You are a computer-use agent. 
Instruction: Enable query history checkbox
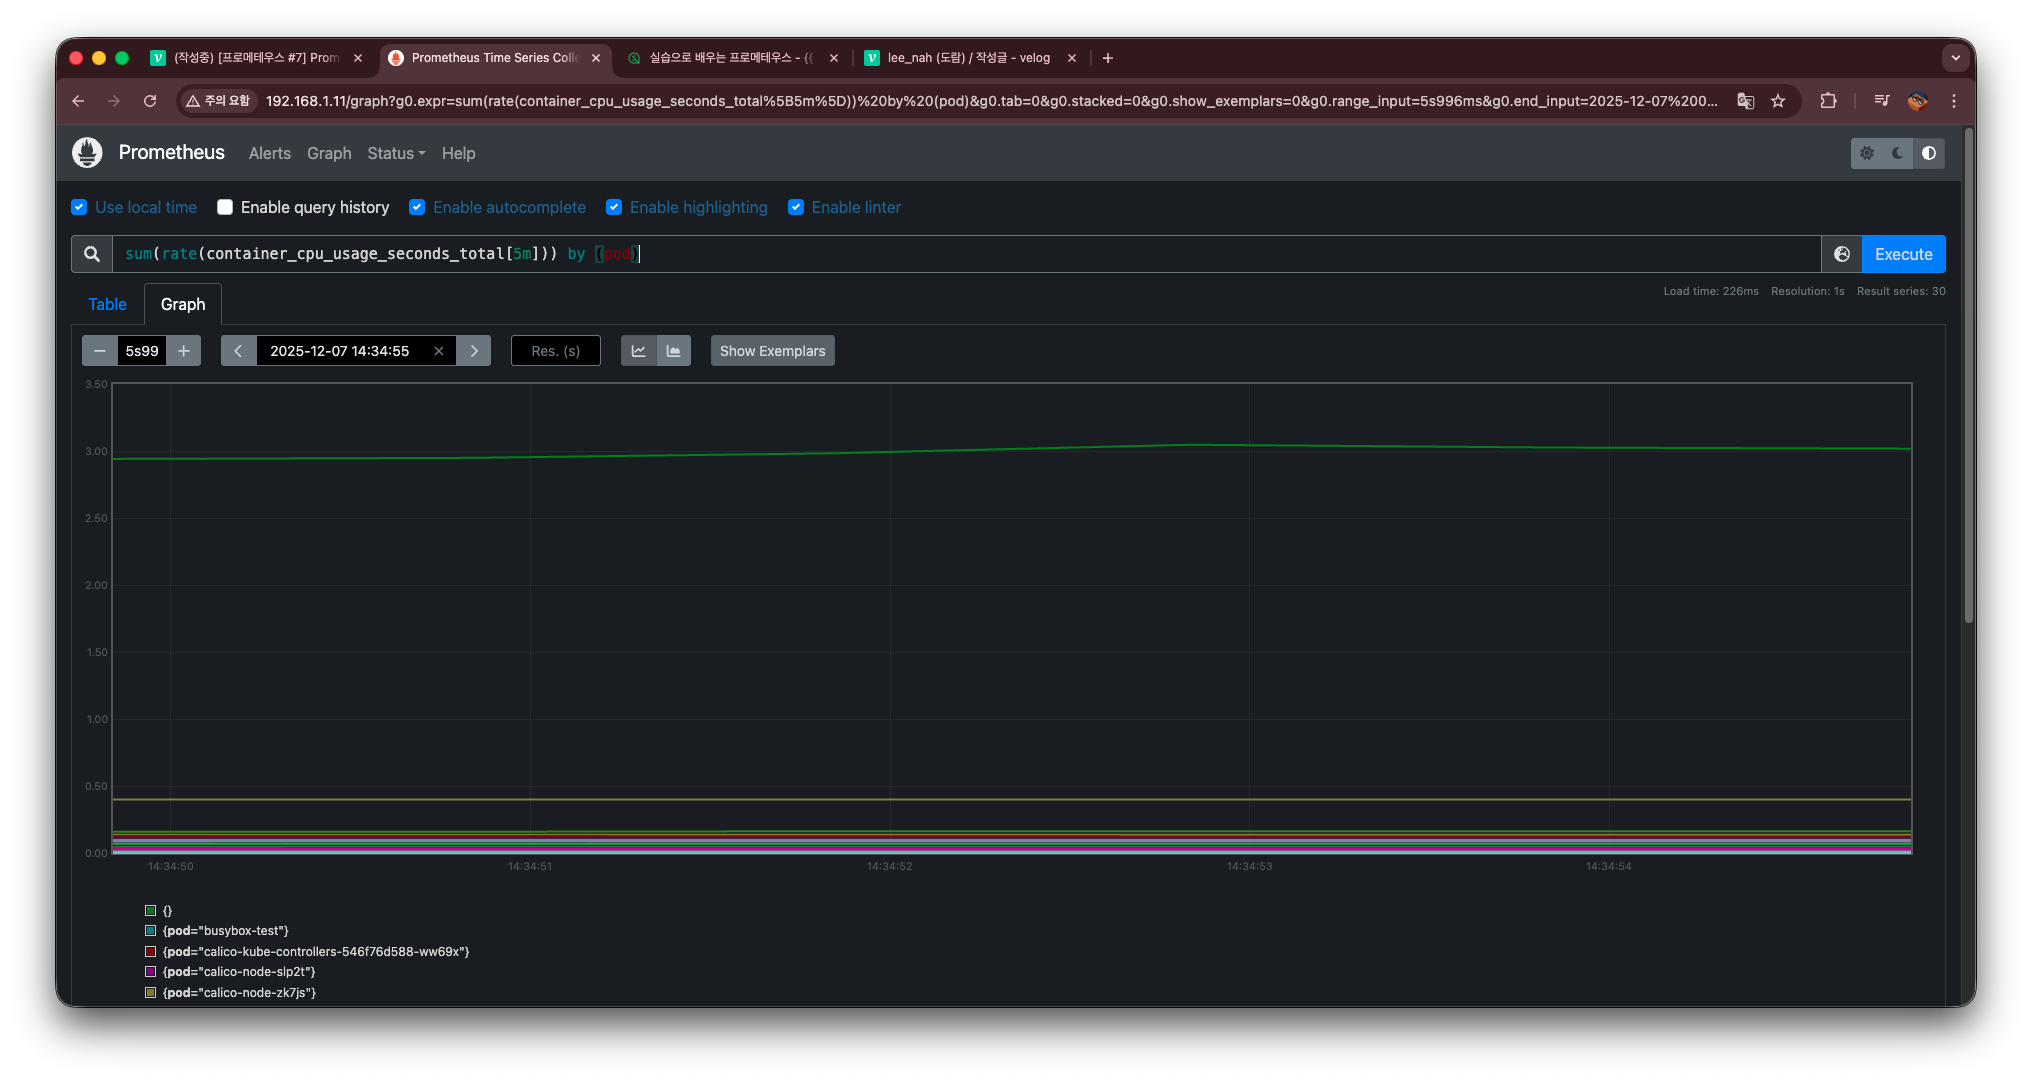pos(225,207)
